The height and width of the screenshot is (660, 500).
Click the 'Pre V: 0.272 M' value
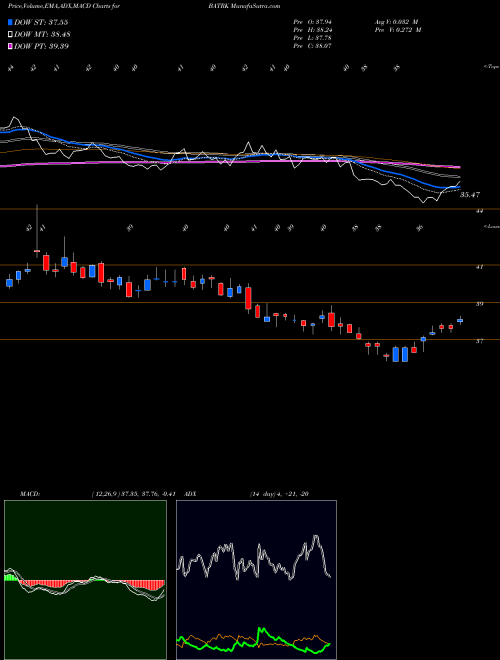pos(398,30)
